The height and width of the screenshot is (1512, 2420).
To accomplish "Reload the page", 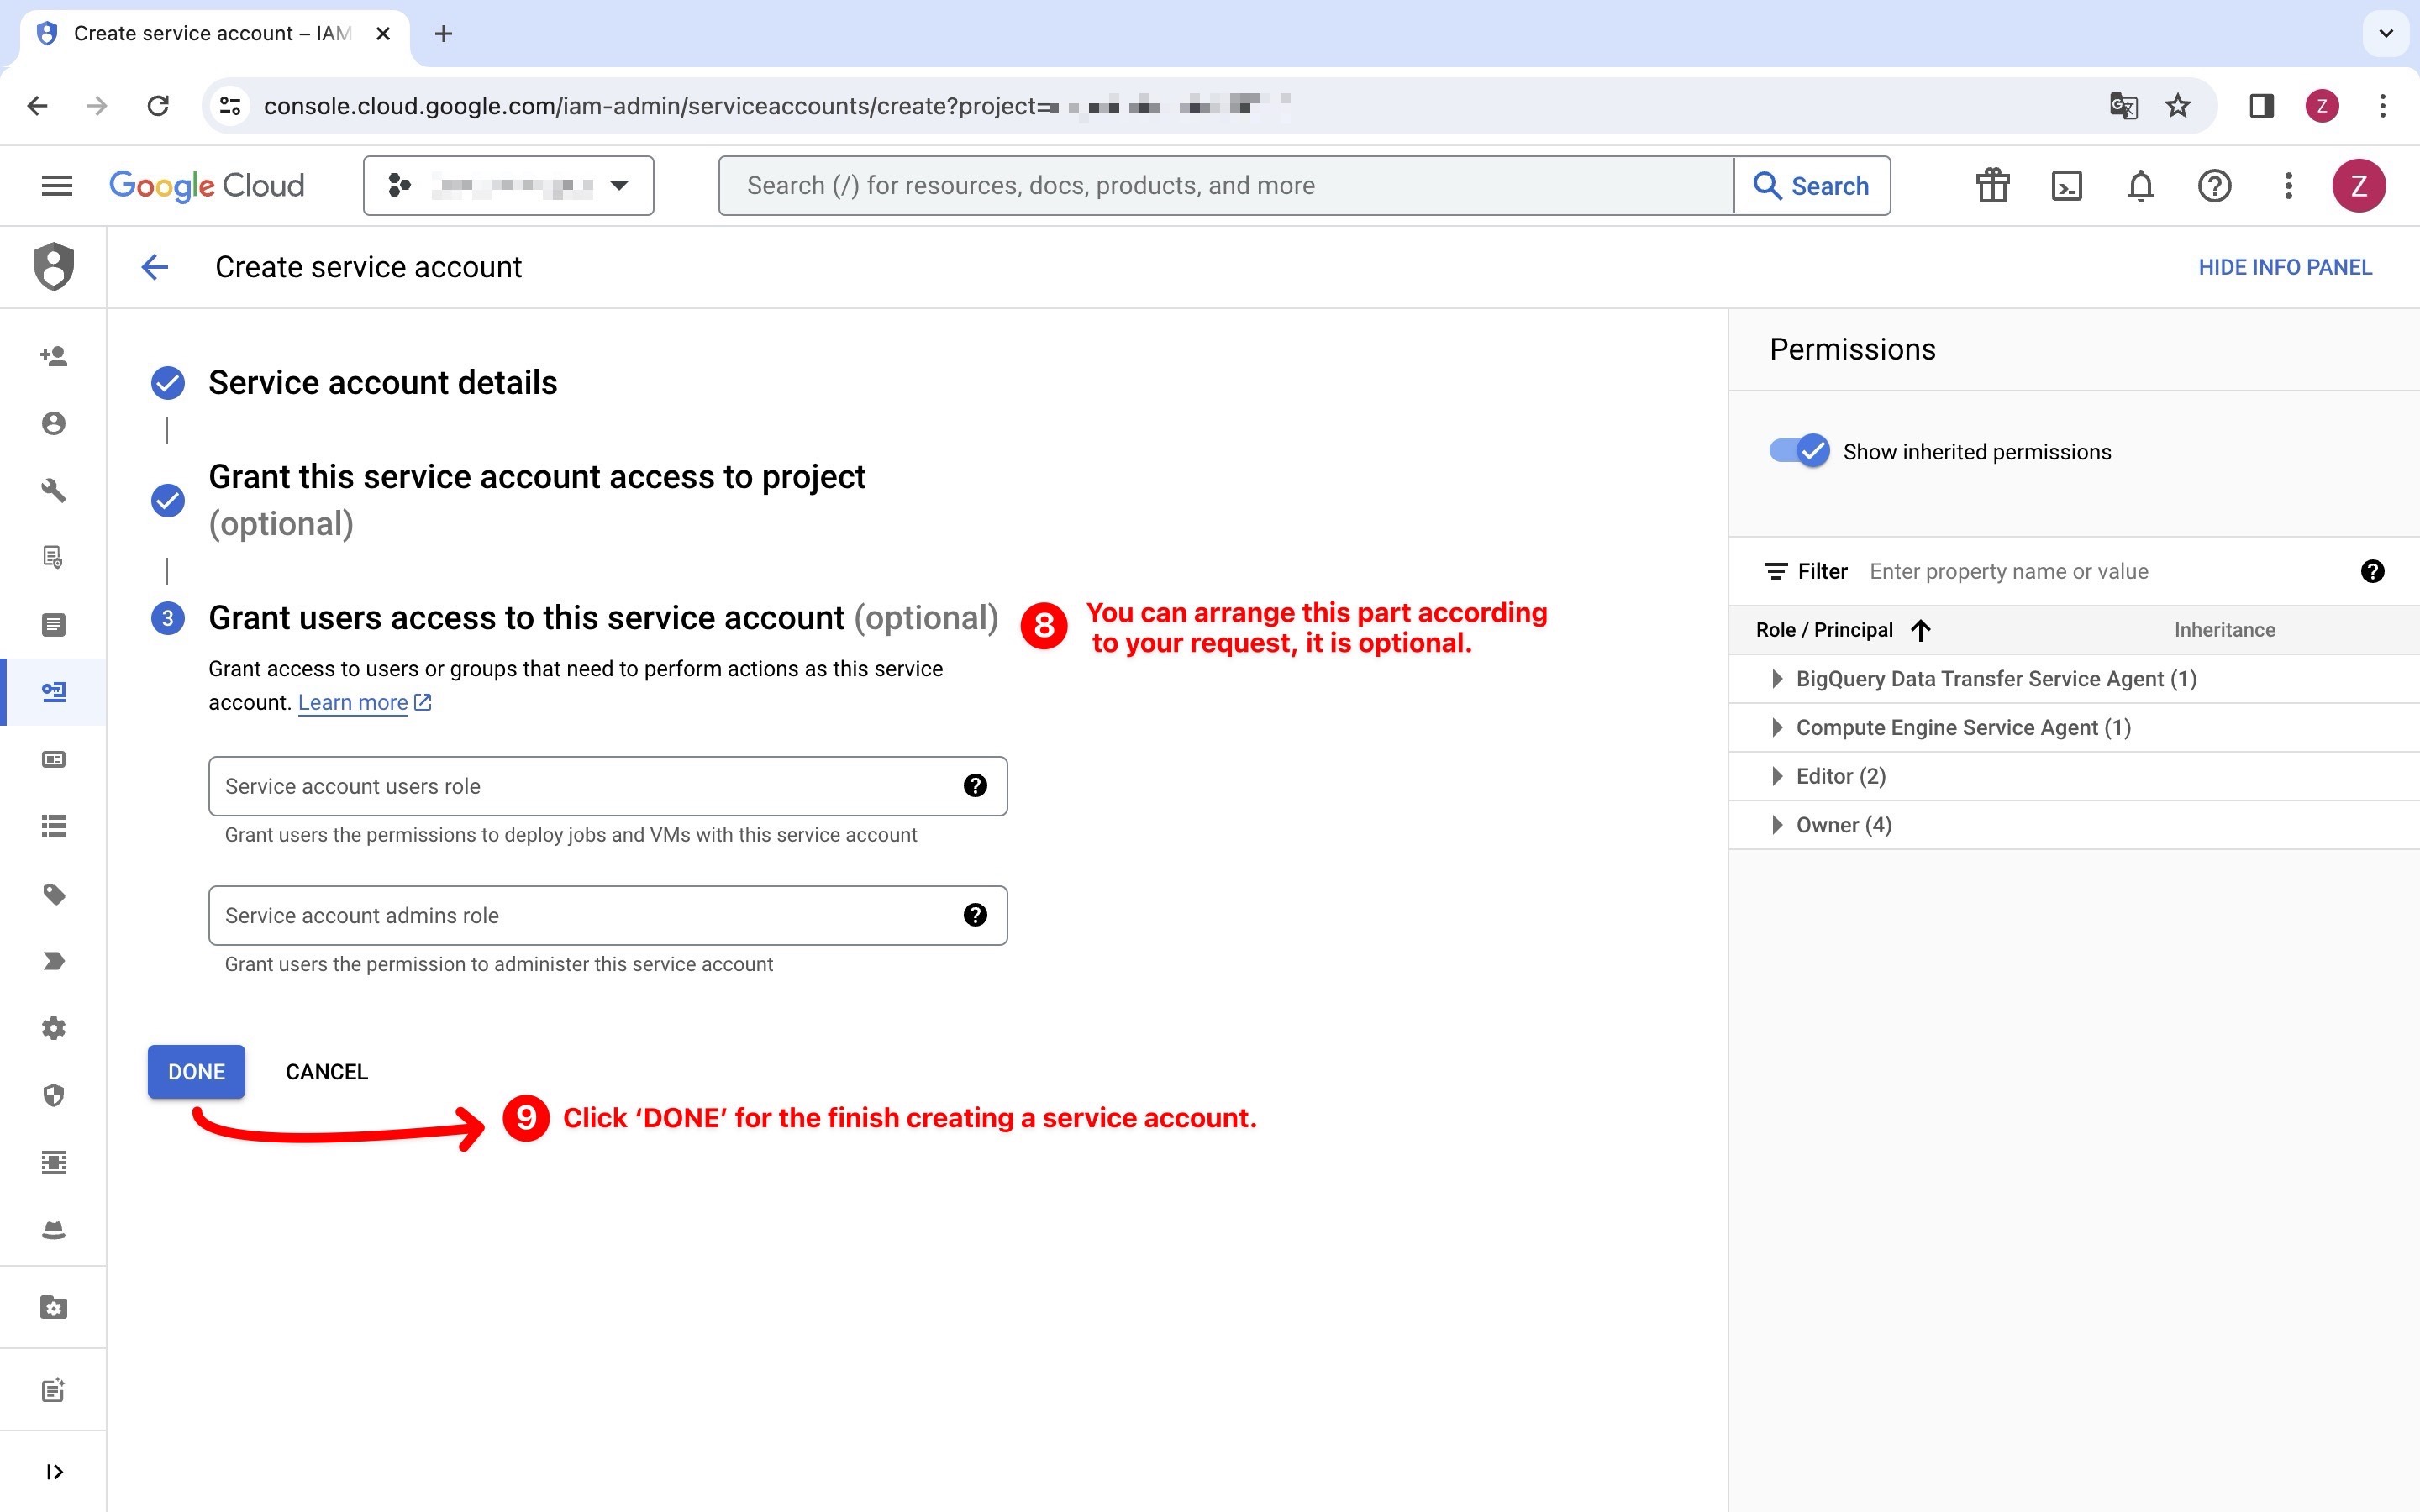I will [158, 106].
